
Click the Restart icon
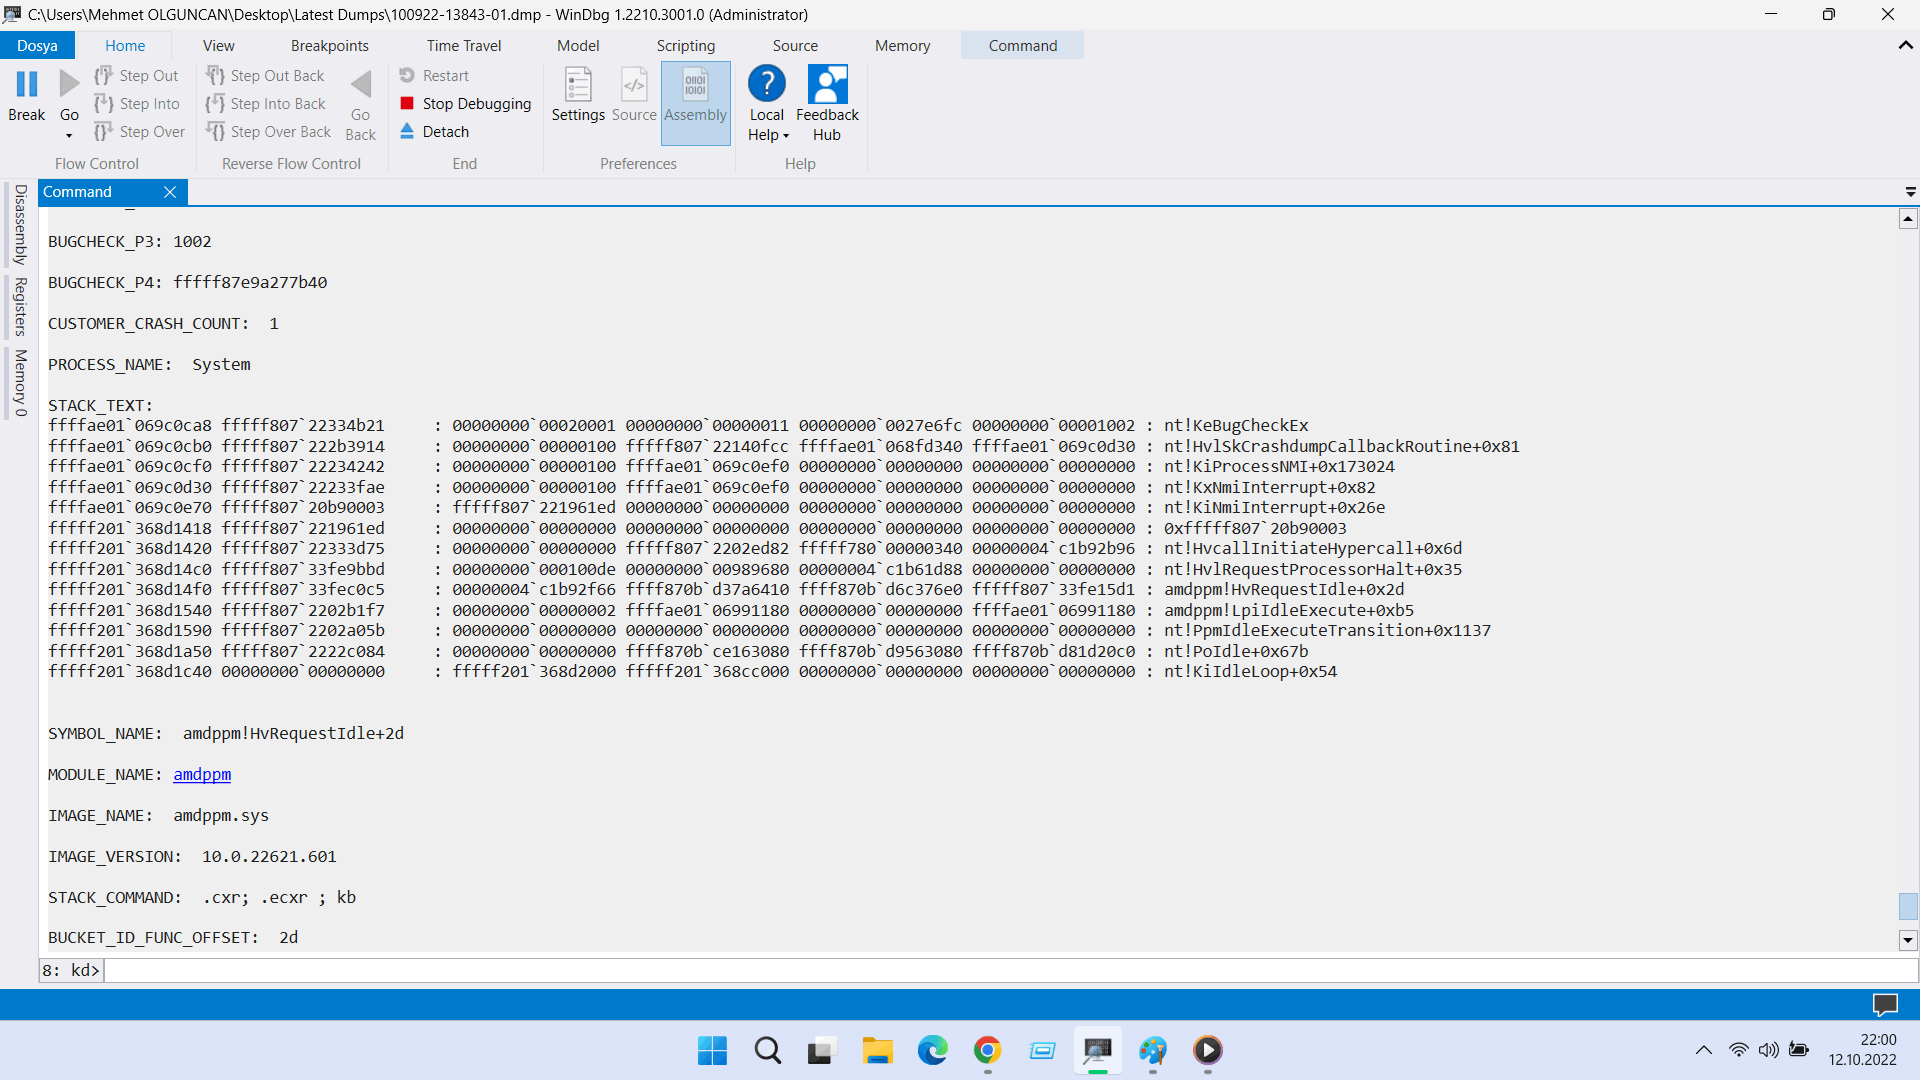[x=407, y=75]
